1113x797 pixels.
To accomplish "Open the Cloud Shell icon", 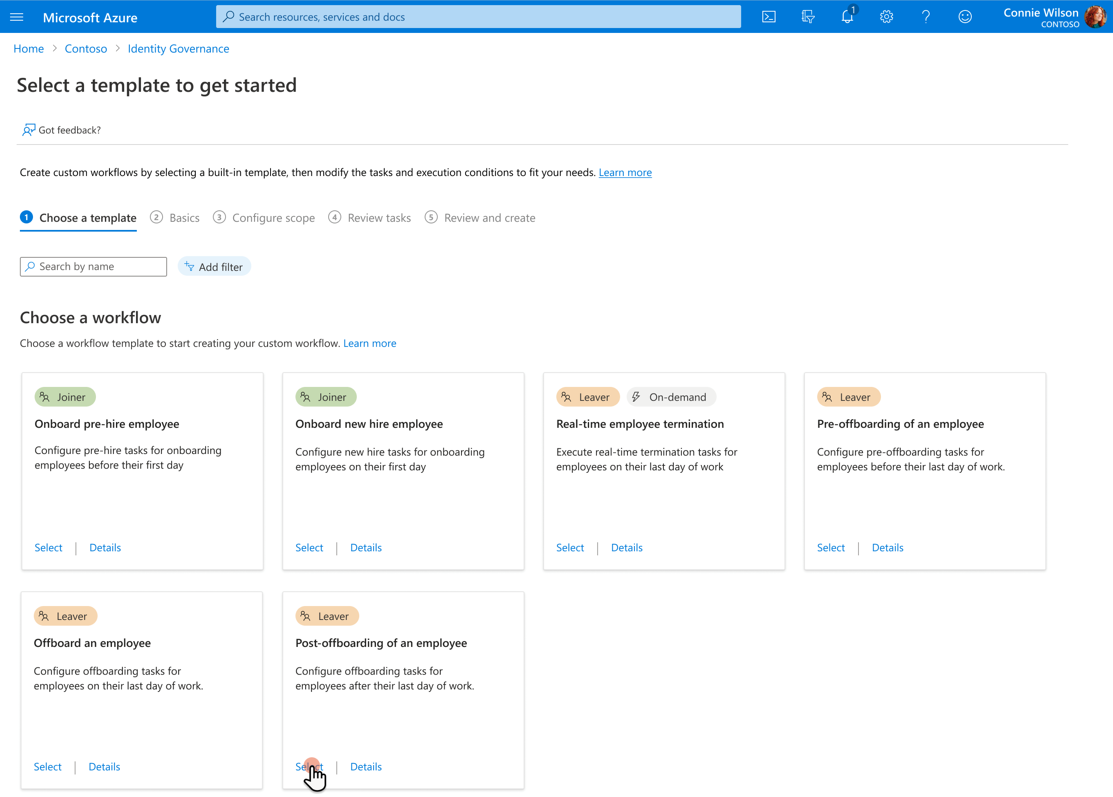I will click(x=769, y=17).
